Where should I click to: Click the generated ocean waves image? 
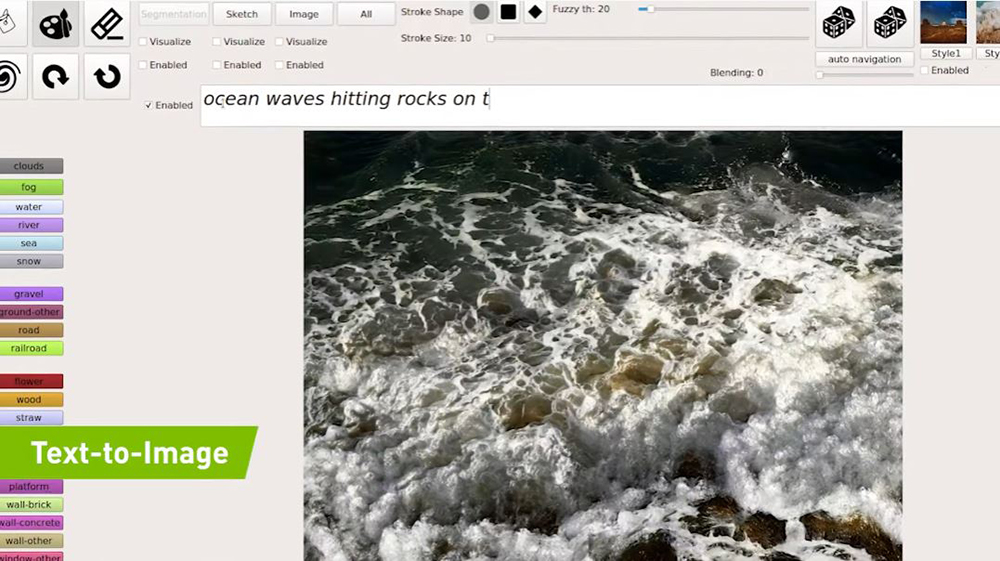click(603, 346)
